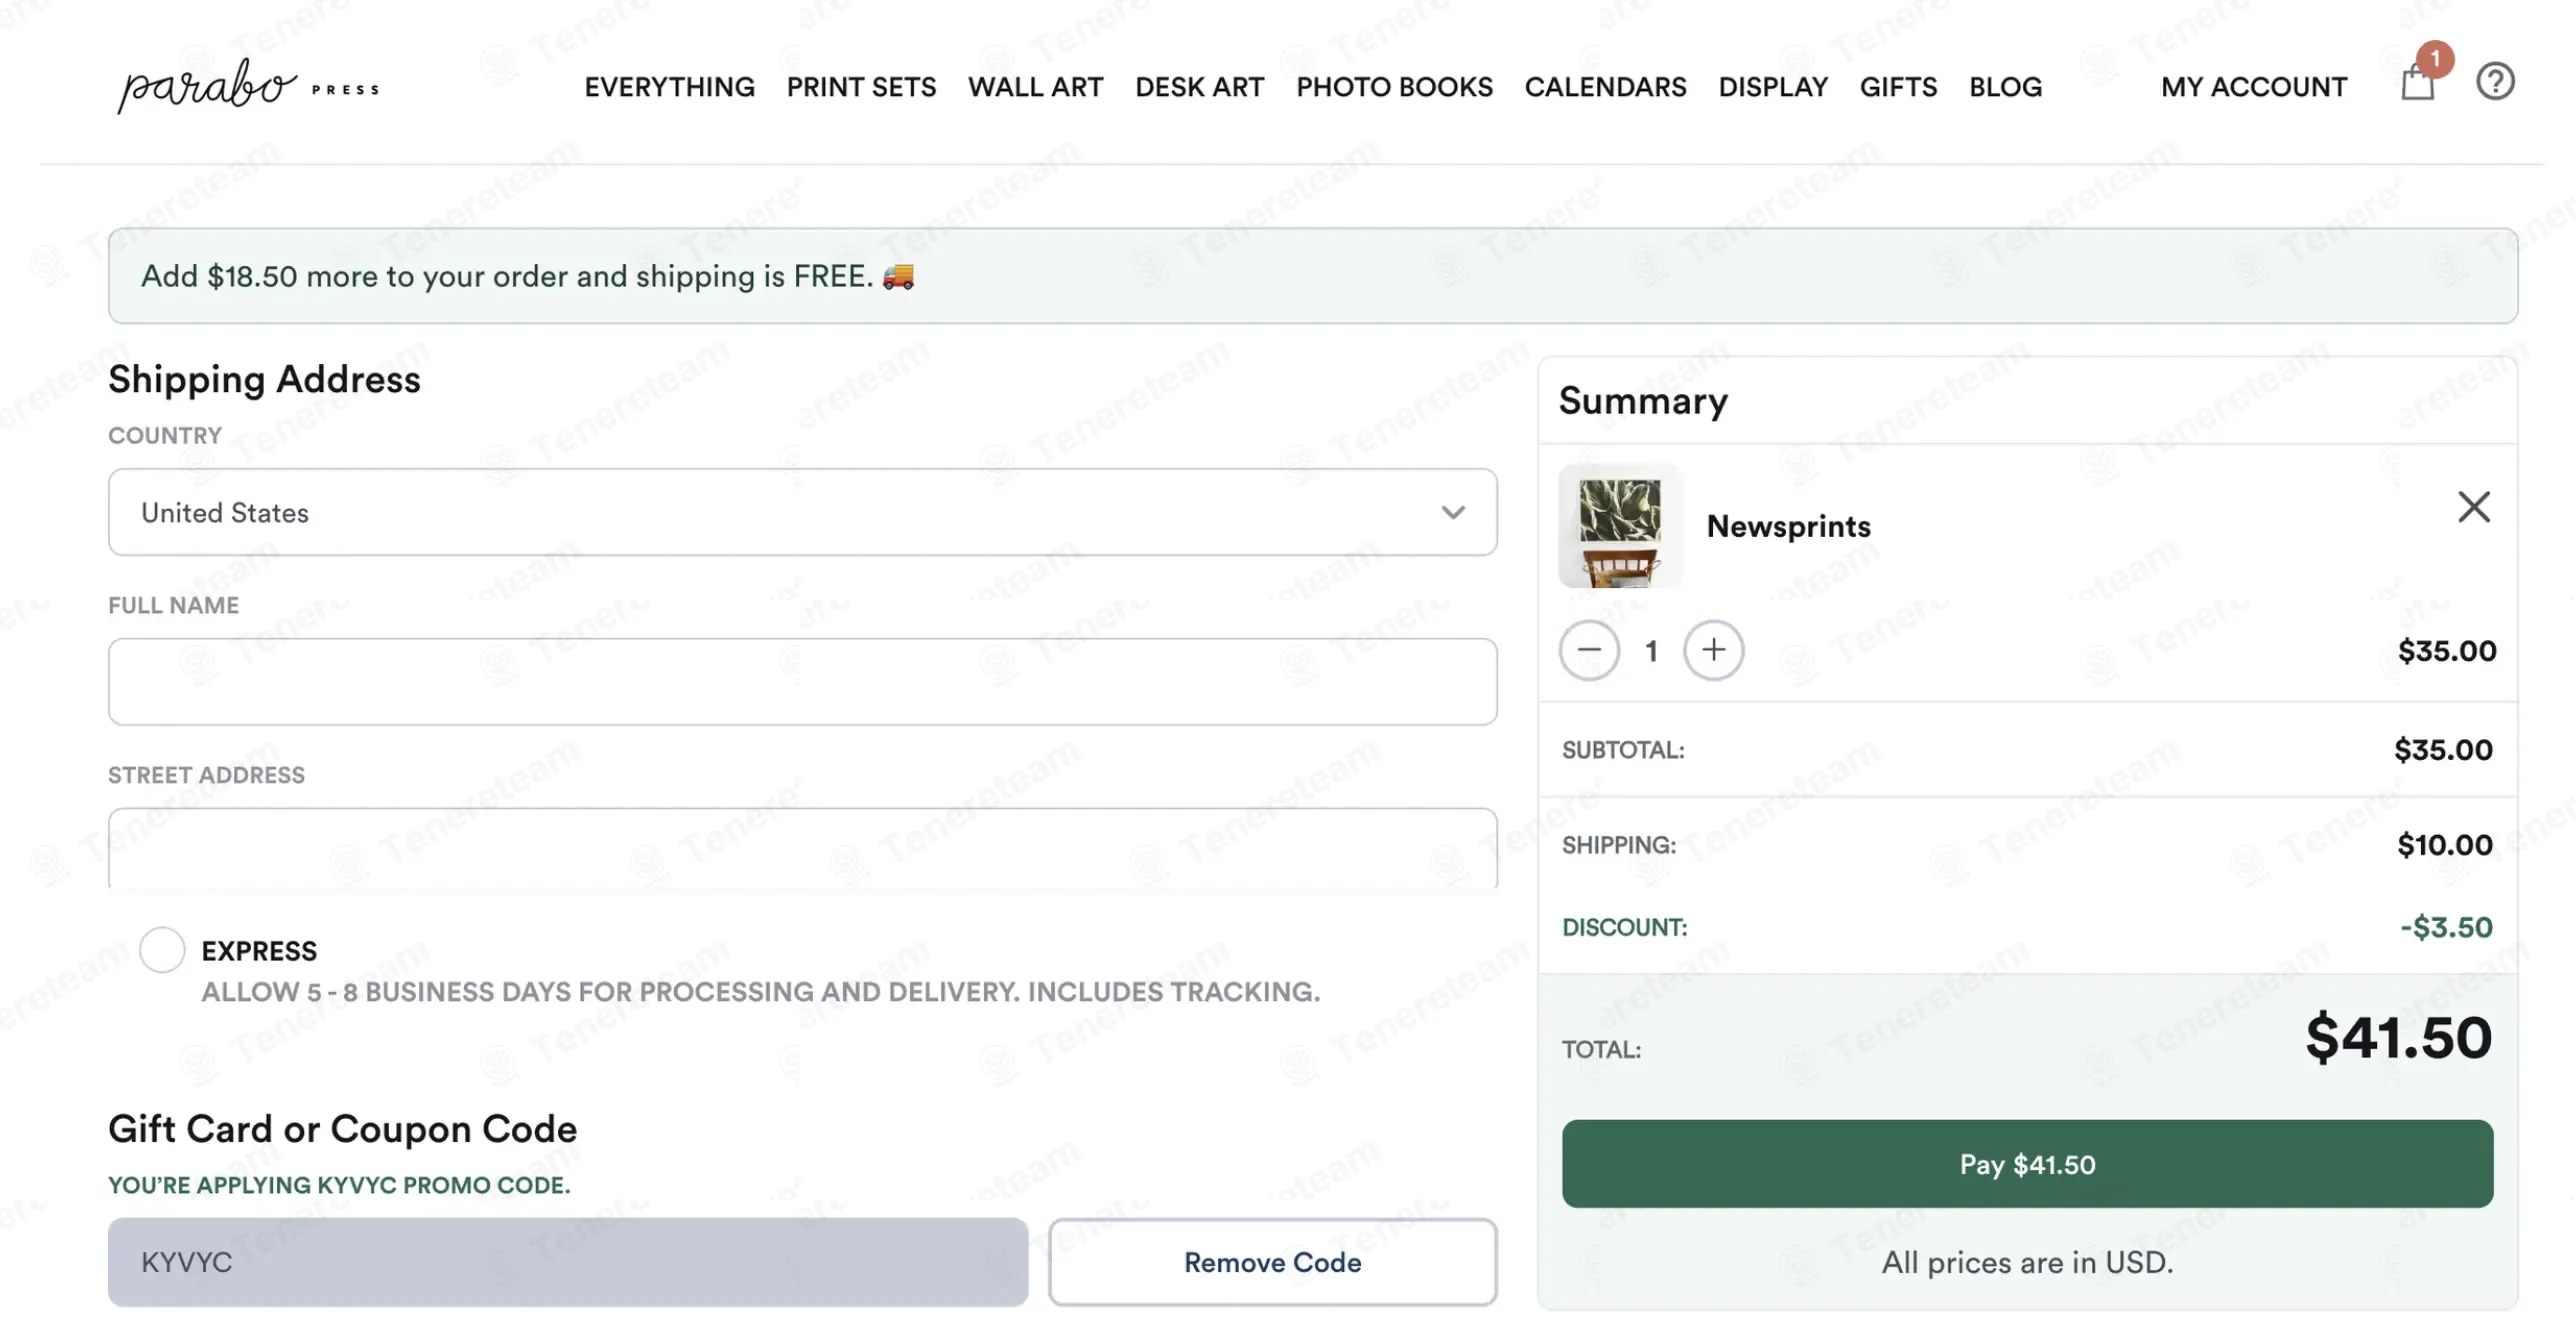Click the Newsprints product name
Viewport: 2576px width, 1340px height.
[x=1788, y=526]
